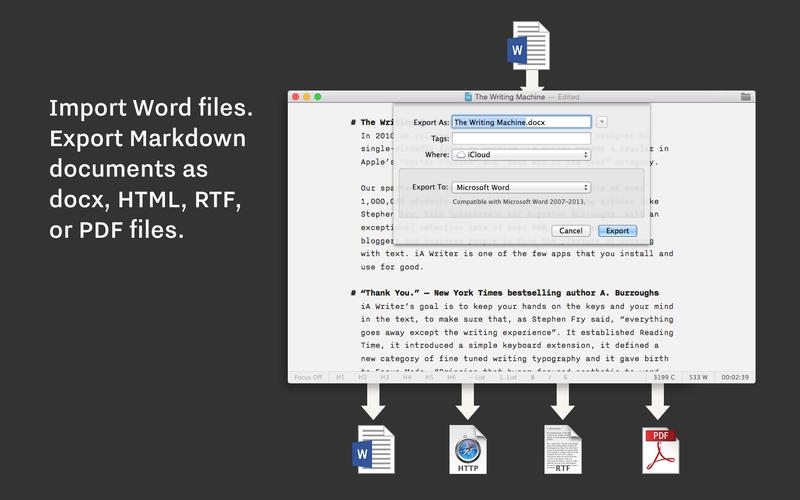Click the 'Edited' status in title bar

coord(568,96)
